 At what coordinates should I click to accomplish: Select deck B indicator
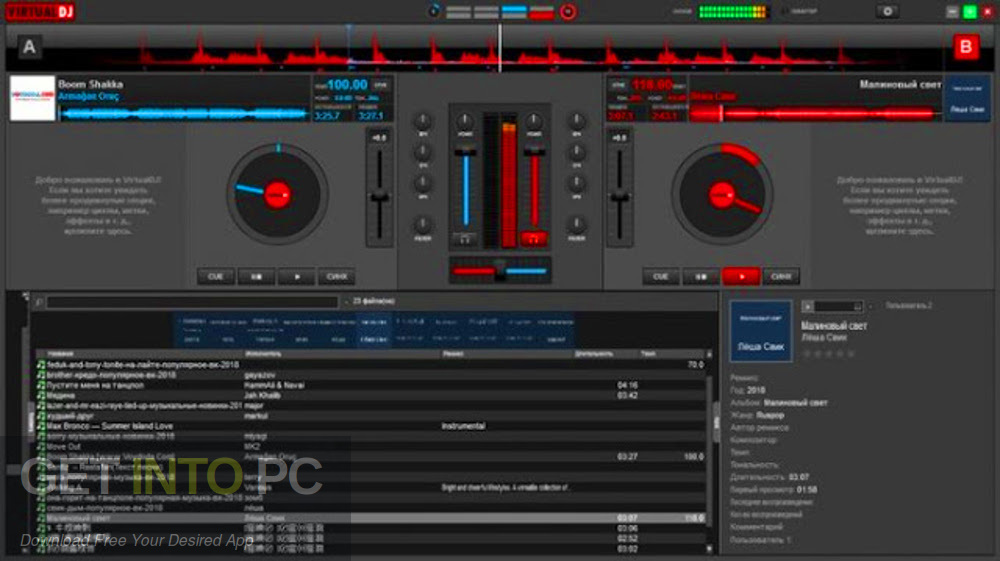[x=966, y=47]
